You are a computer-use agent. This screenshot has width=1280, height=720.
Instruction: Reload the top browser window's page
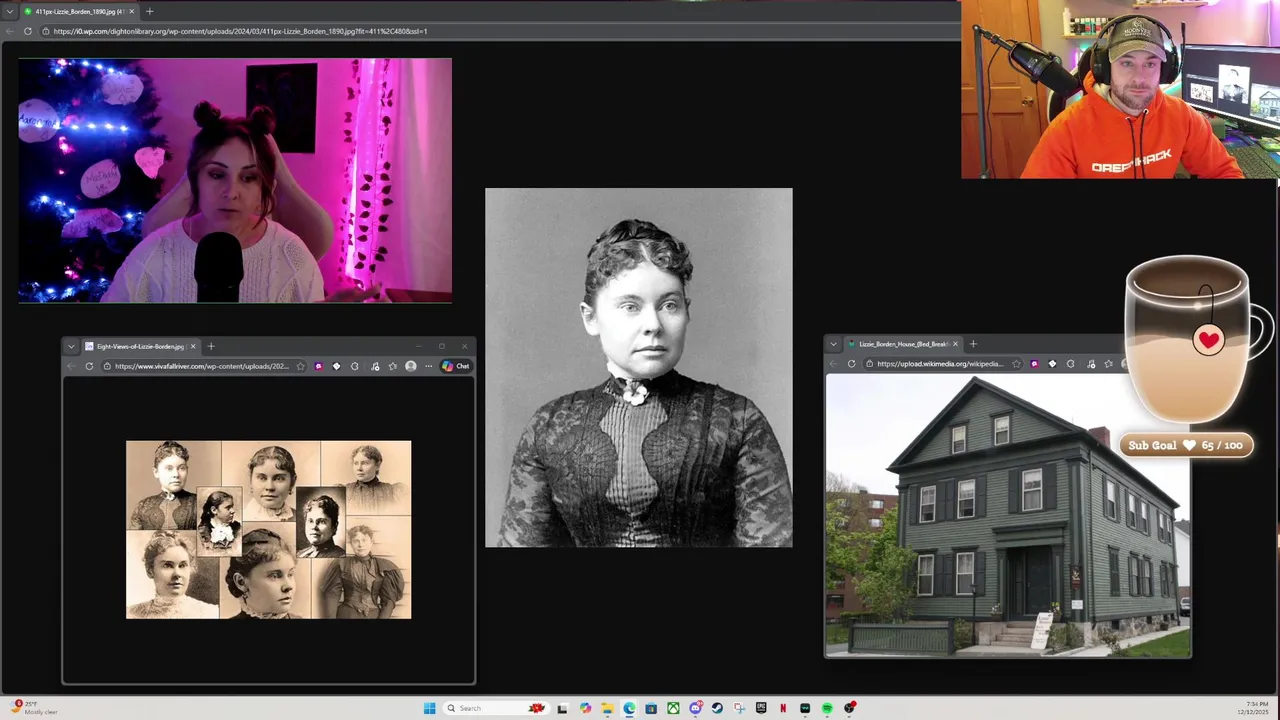[28, 31]
